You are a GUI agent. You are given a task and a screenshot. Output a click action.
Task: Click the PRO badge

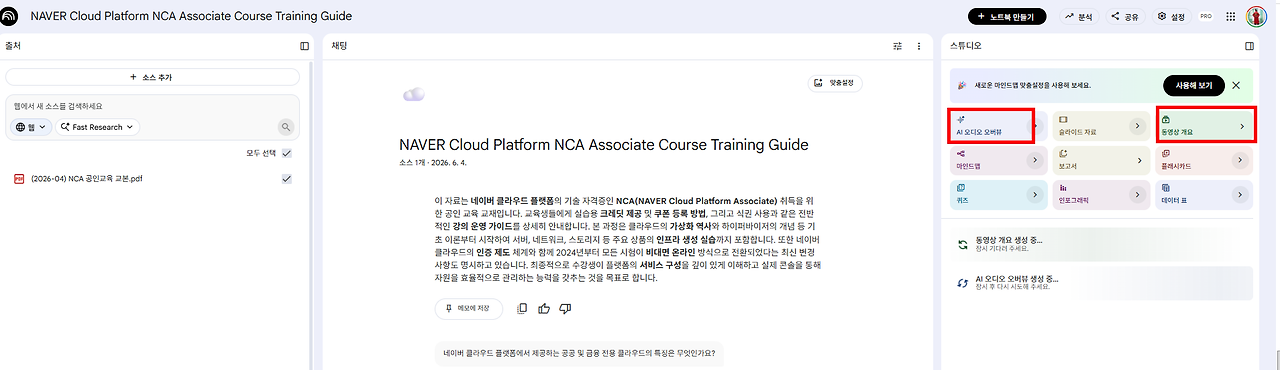(1206, 17)
